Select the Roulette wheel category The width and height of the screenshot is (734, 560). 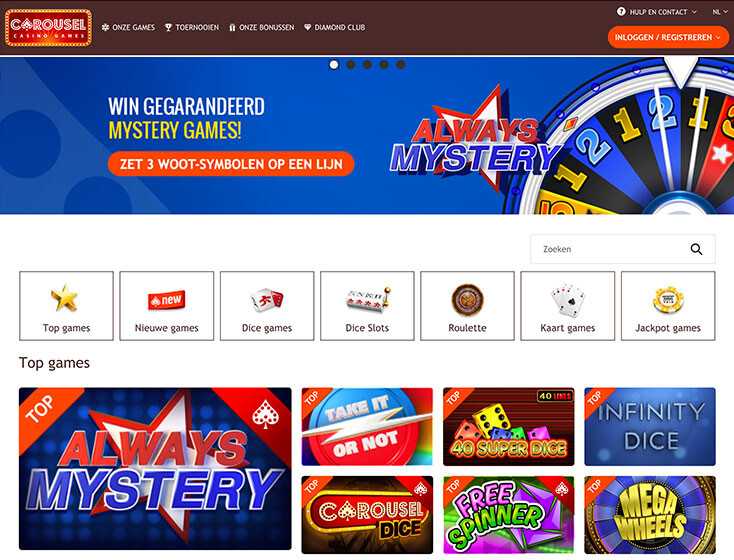tap(467, 306)
